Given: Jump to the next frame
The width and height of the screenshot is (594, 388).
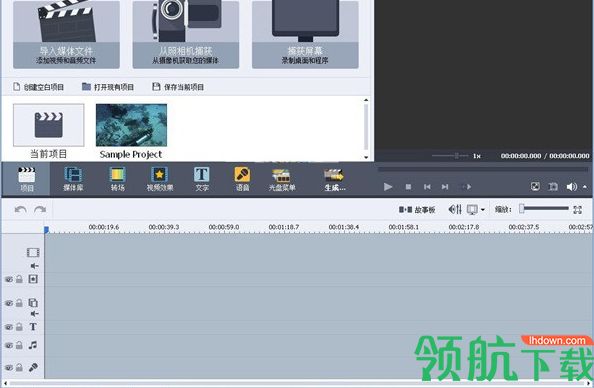Looking at the screenshot, I should pos(445,187).
